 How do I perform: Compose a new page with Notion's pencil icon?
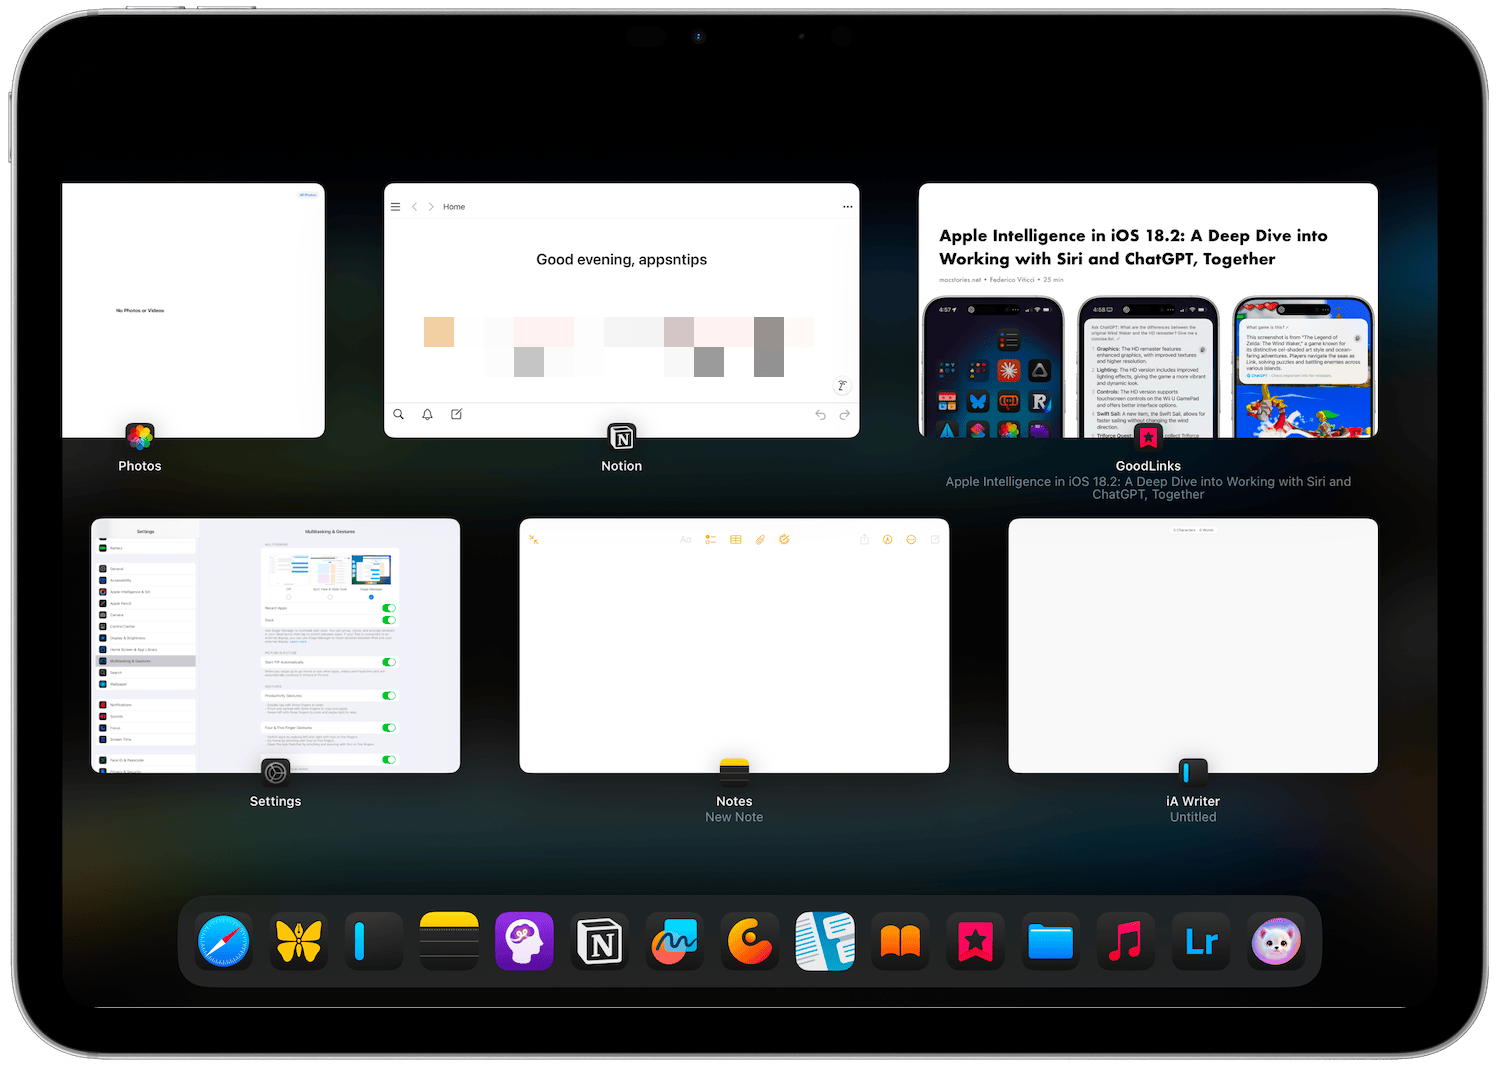457,414
